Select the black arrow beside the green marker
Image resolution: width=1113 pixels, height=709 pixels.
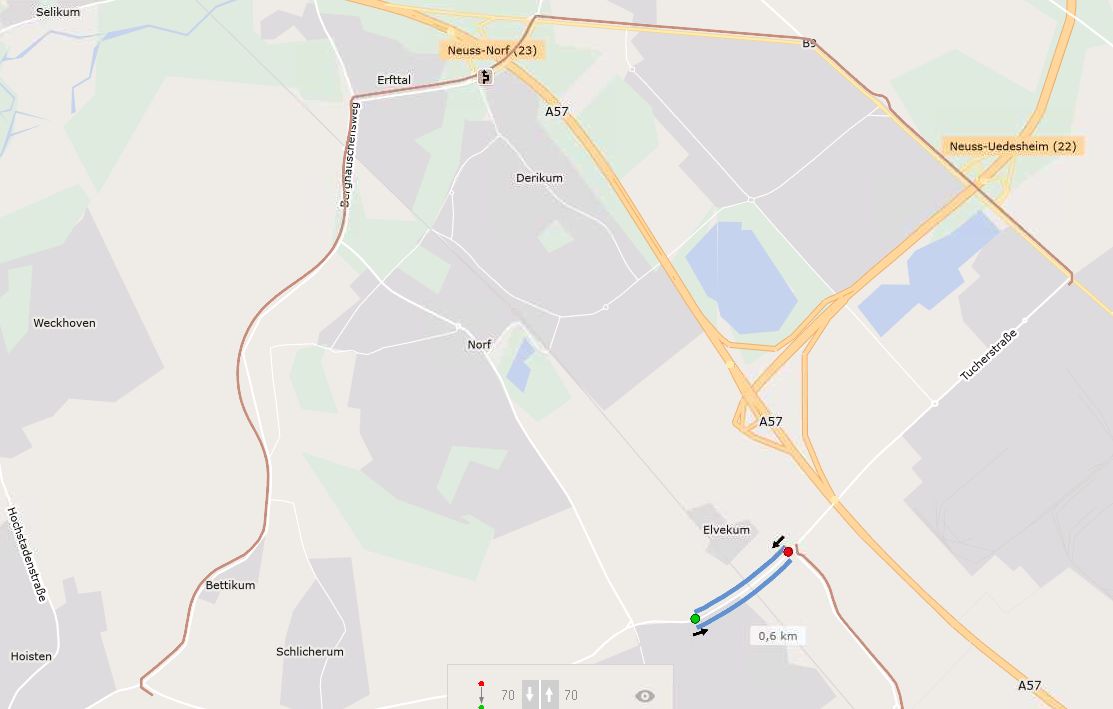pyautogui.click(x=700, y=632)
